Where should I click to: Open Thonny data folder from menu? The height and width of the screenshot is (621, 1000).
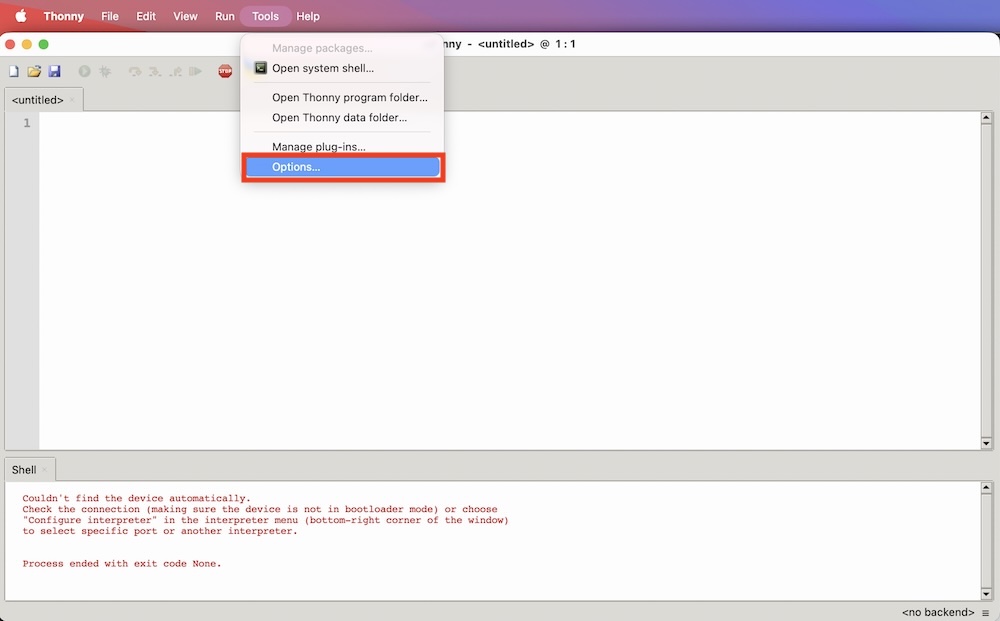339,118
